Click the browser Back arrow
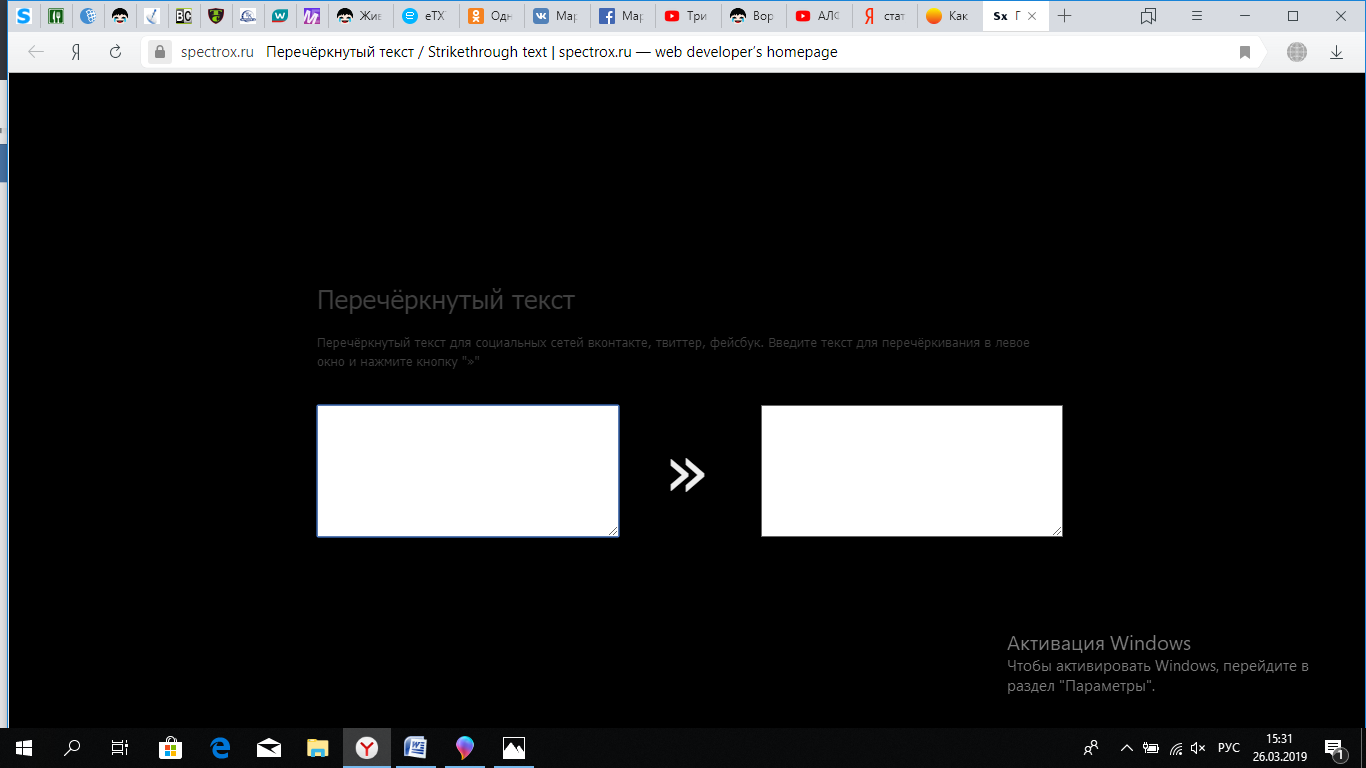The height and width of the screenshot is (768, 1366). pos(36,52)
